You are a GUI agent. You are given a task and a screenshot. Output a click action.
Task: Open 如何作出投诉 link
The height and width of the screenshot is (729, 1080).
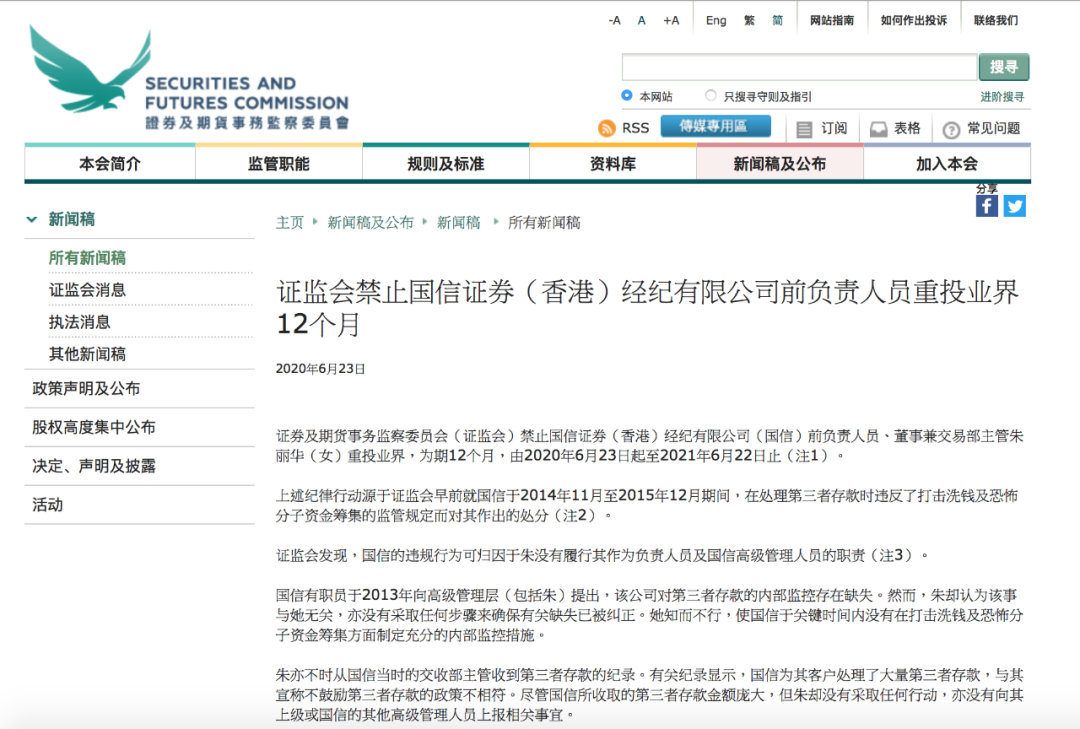pyautogui.click(x=913, y=21)
